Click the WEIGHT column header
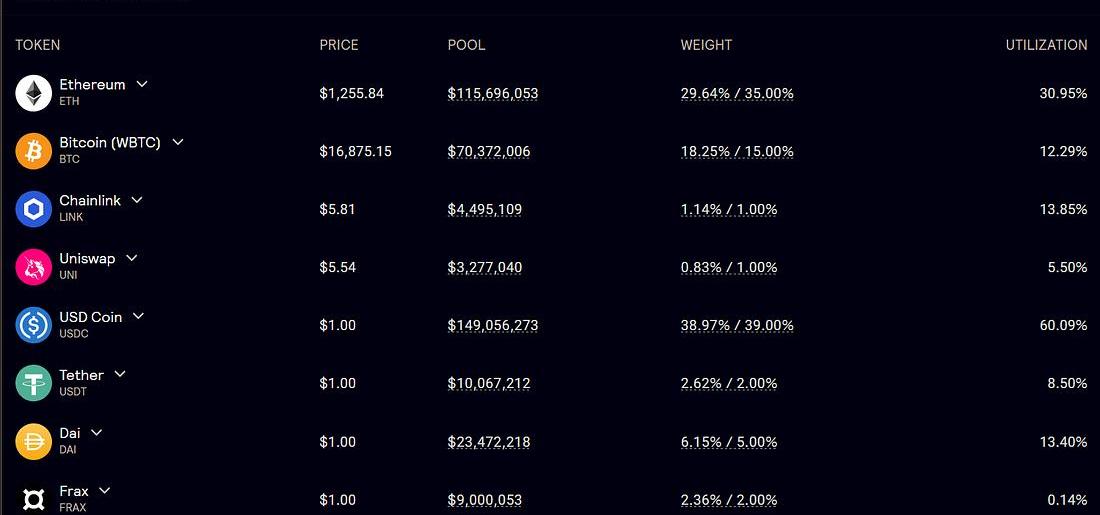The width and height of the screenshot is (1100, 515). (706, 45)
